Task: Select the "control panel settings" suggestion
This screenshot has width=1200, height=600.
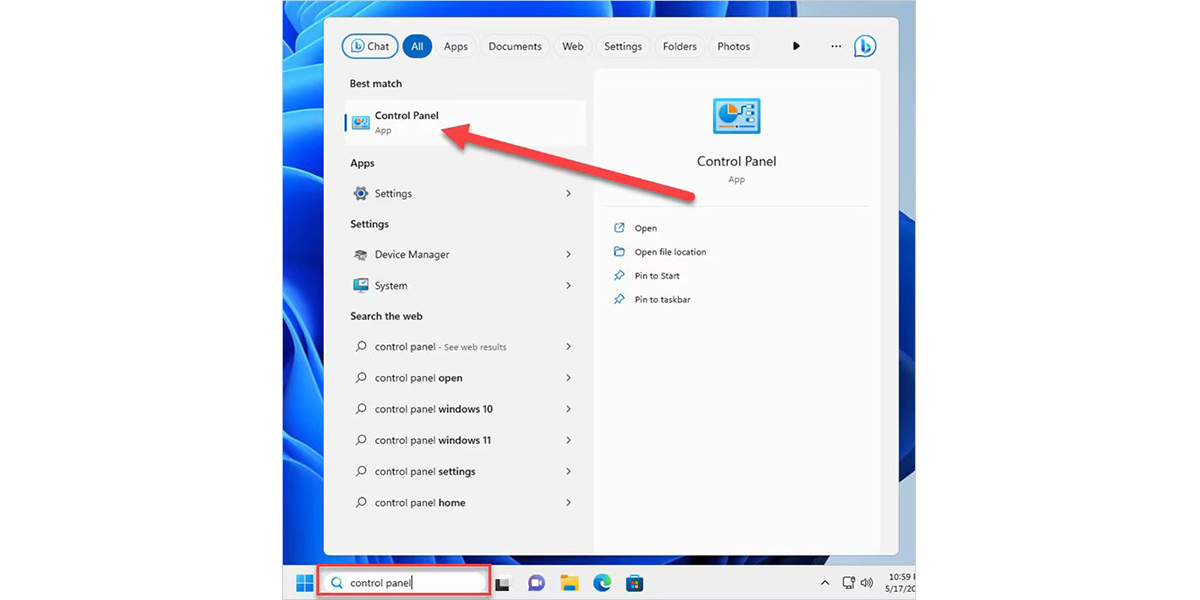Action: [465, 471]
